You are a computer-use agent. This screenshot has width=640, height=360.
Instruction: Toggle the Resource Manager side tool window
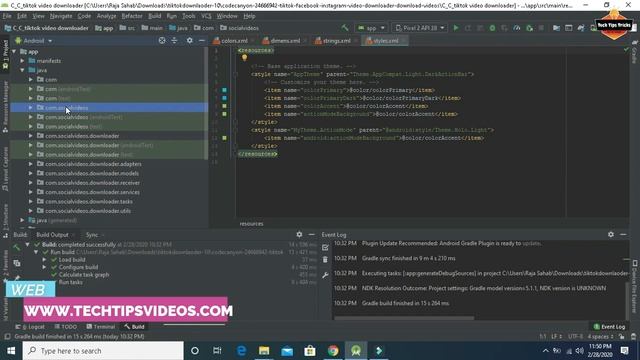(5, 107)
